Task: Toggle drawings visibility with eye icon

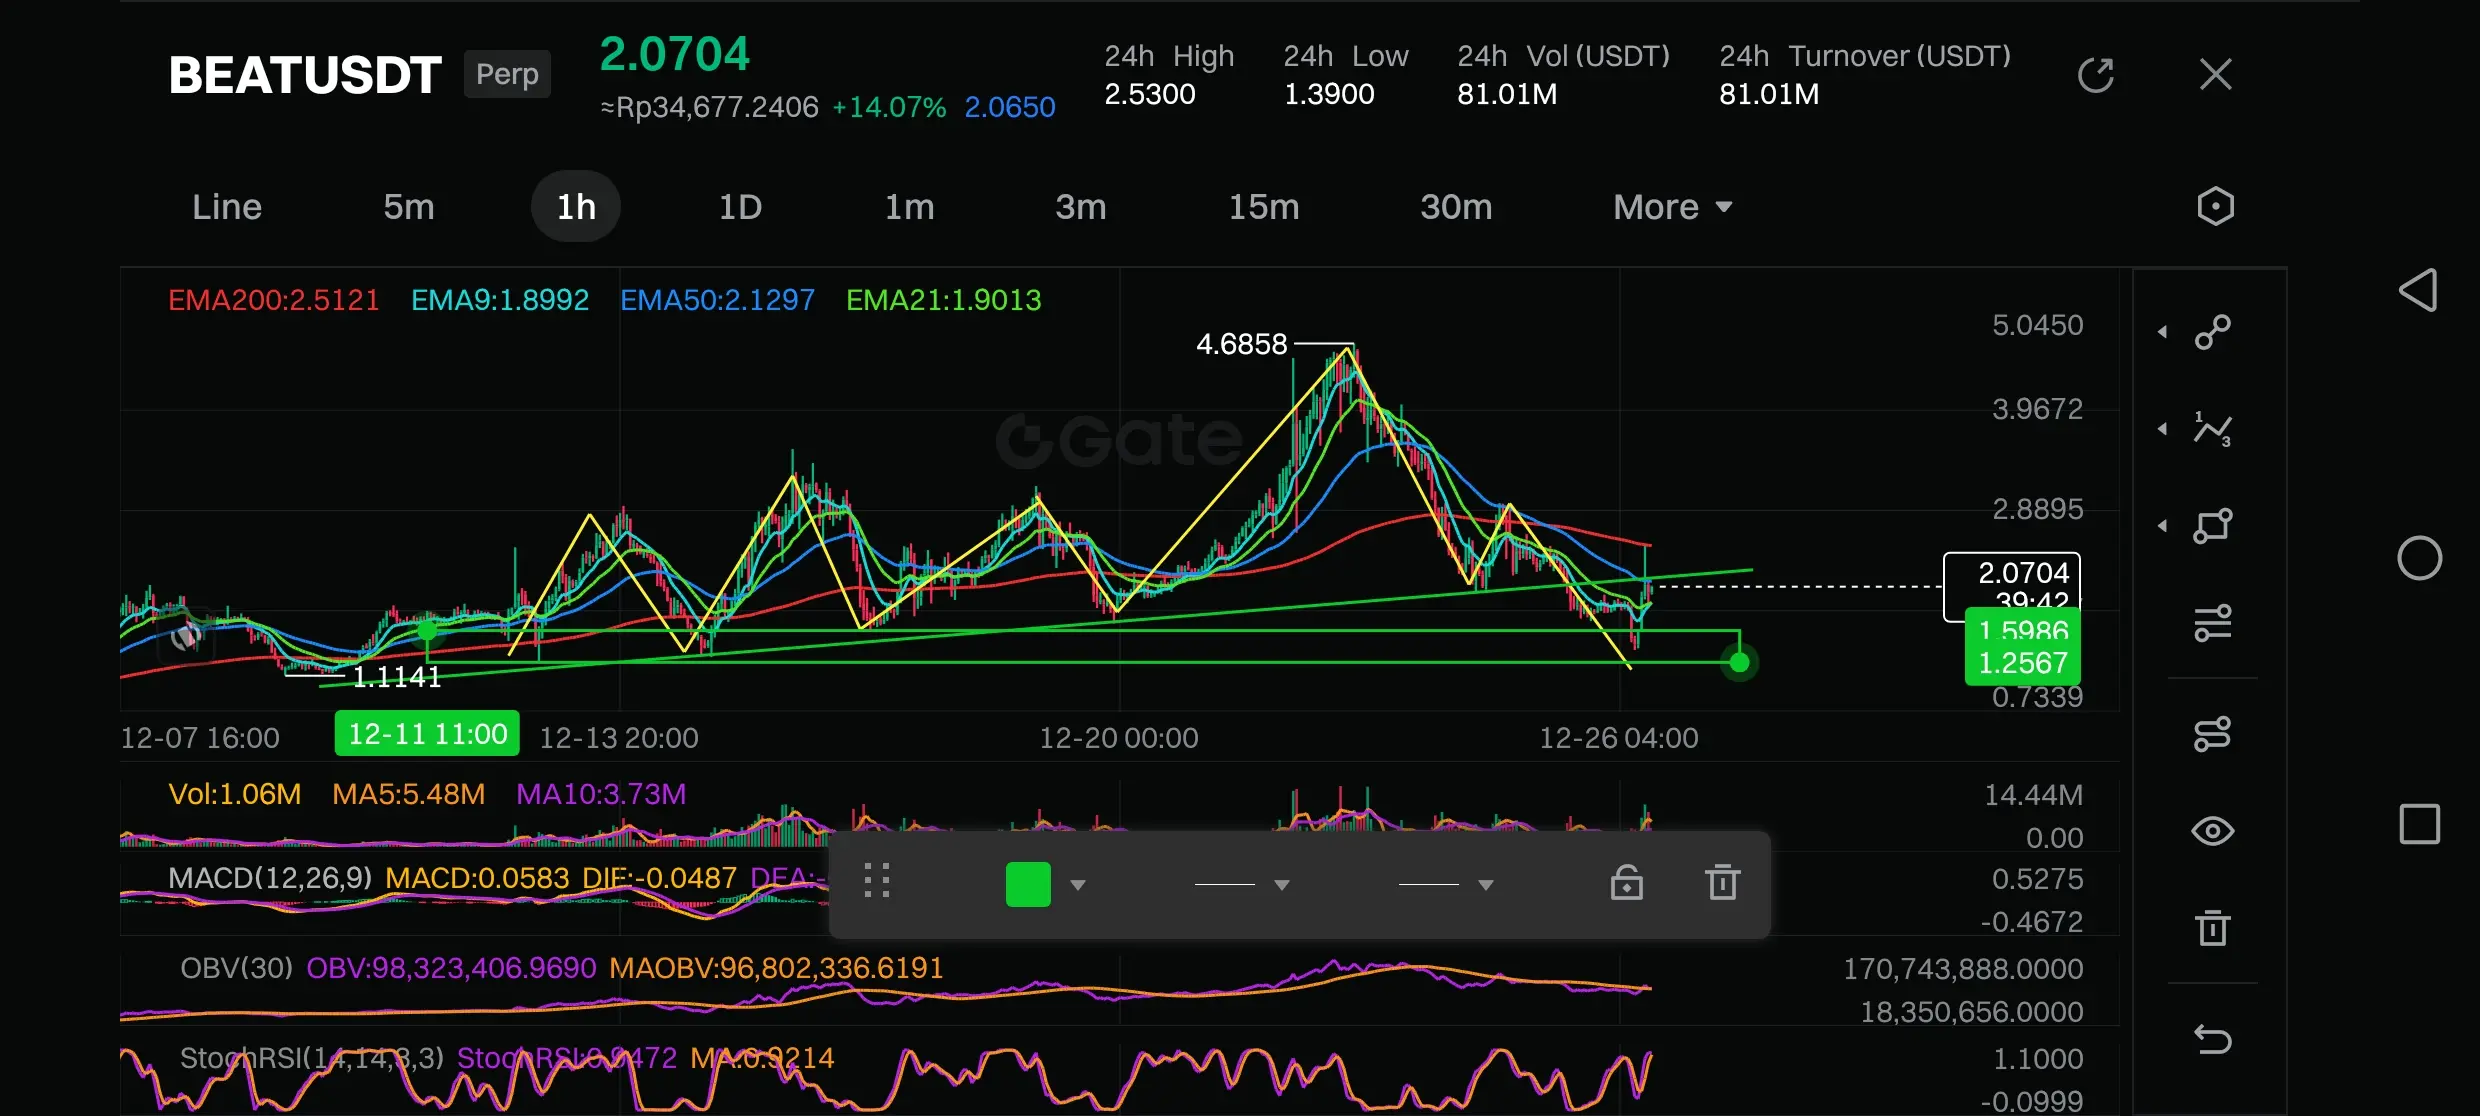Action: click(x=2212, y=831)
